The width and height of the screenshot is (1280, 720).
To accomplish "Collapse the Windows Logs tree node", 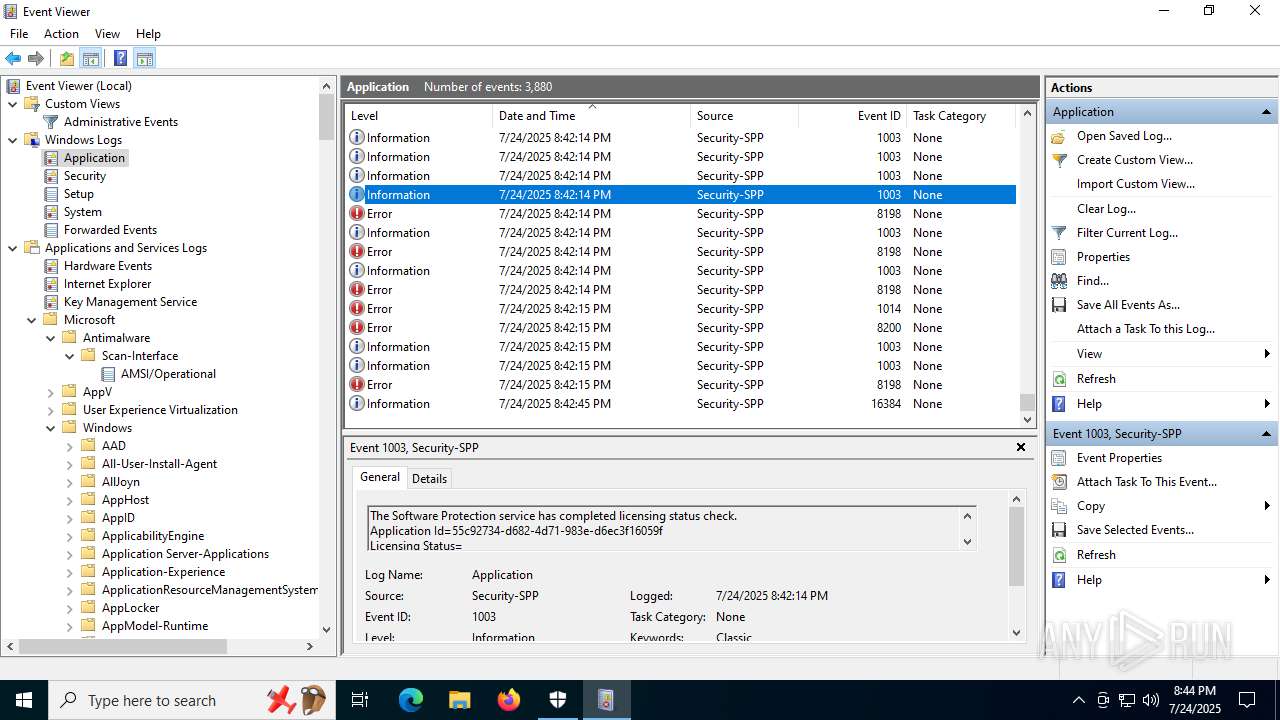I will click(13, 140).
